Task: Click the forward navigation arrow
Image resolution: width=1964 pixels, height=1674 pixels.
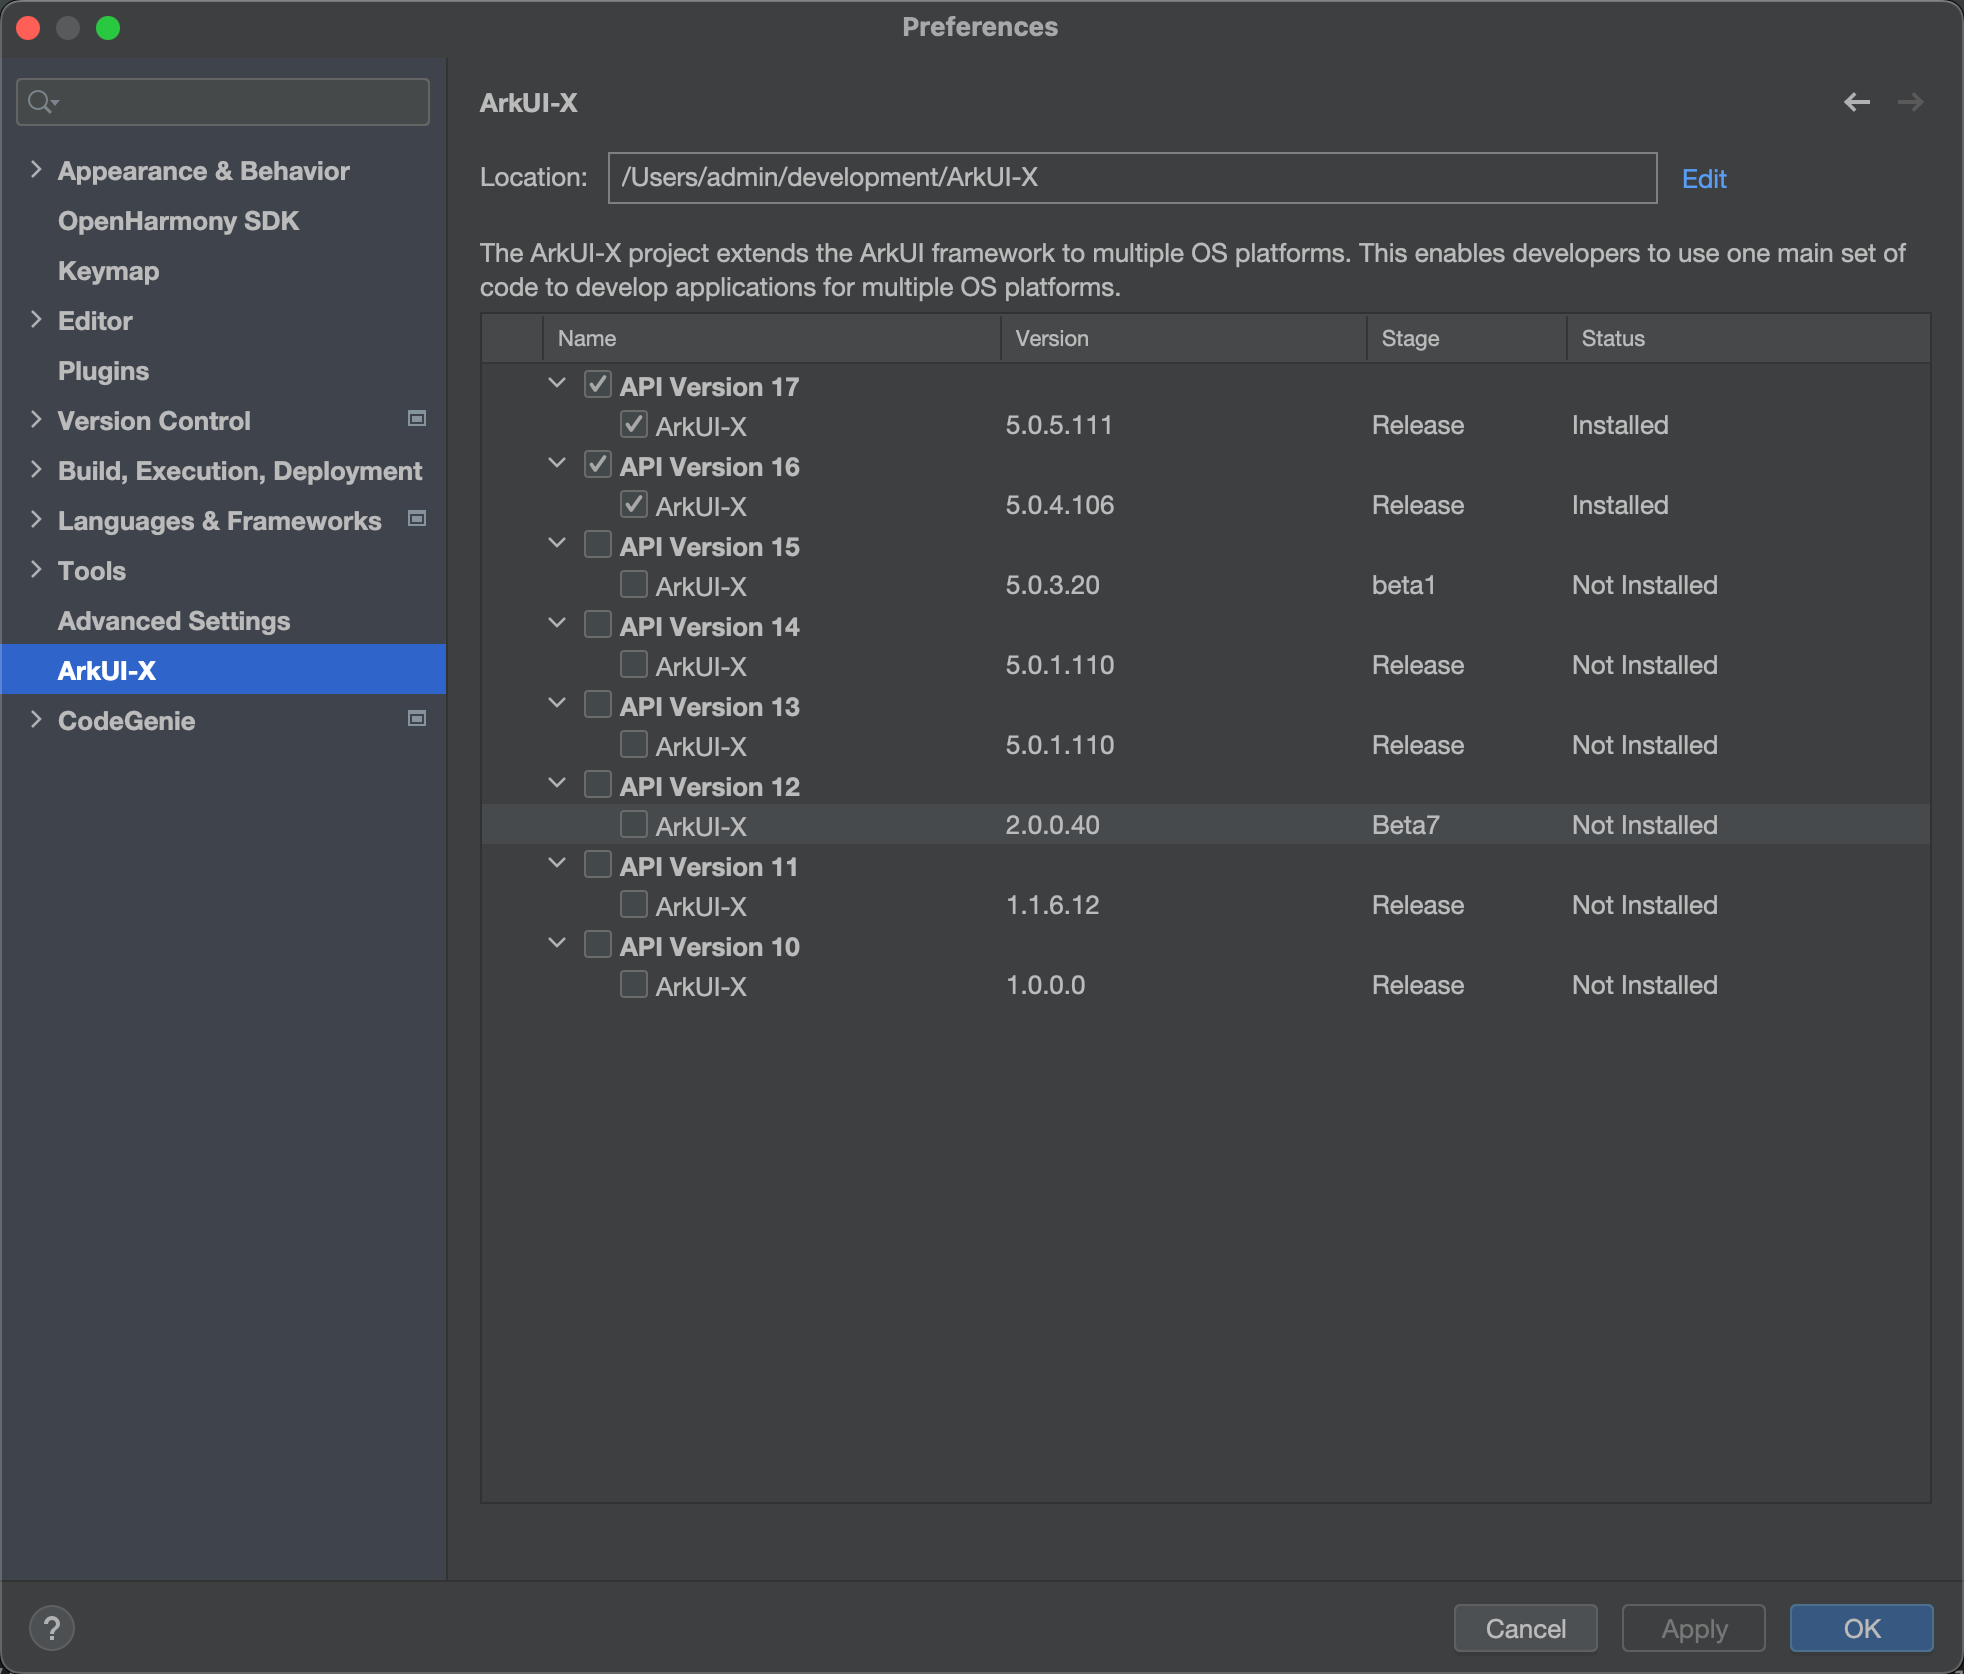Action: coord(1910,102)
